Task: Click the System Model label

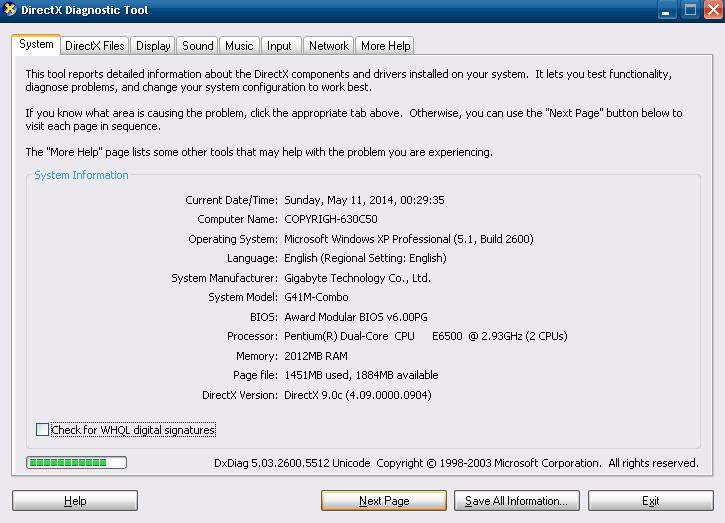Action: click(x=243, y=297)
